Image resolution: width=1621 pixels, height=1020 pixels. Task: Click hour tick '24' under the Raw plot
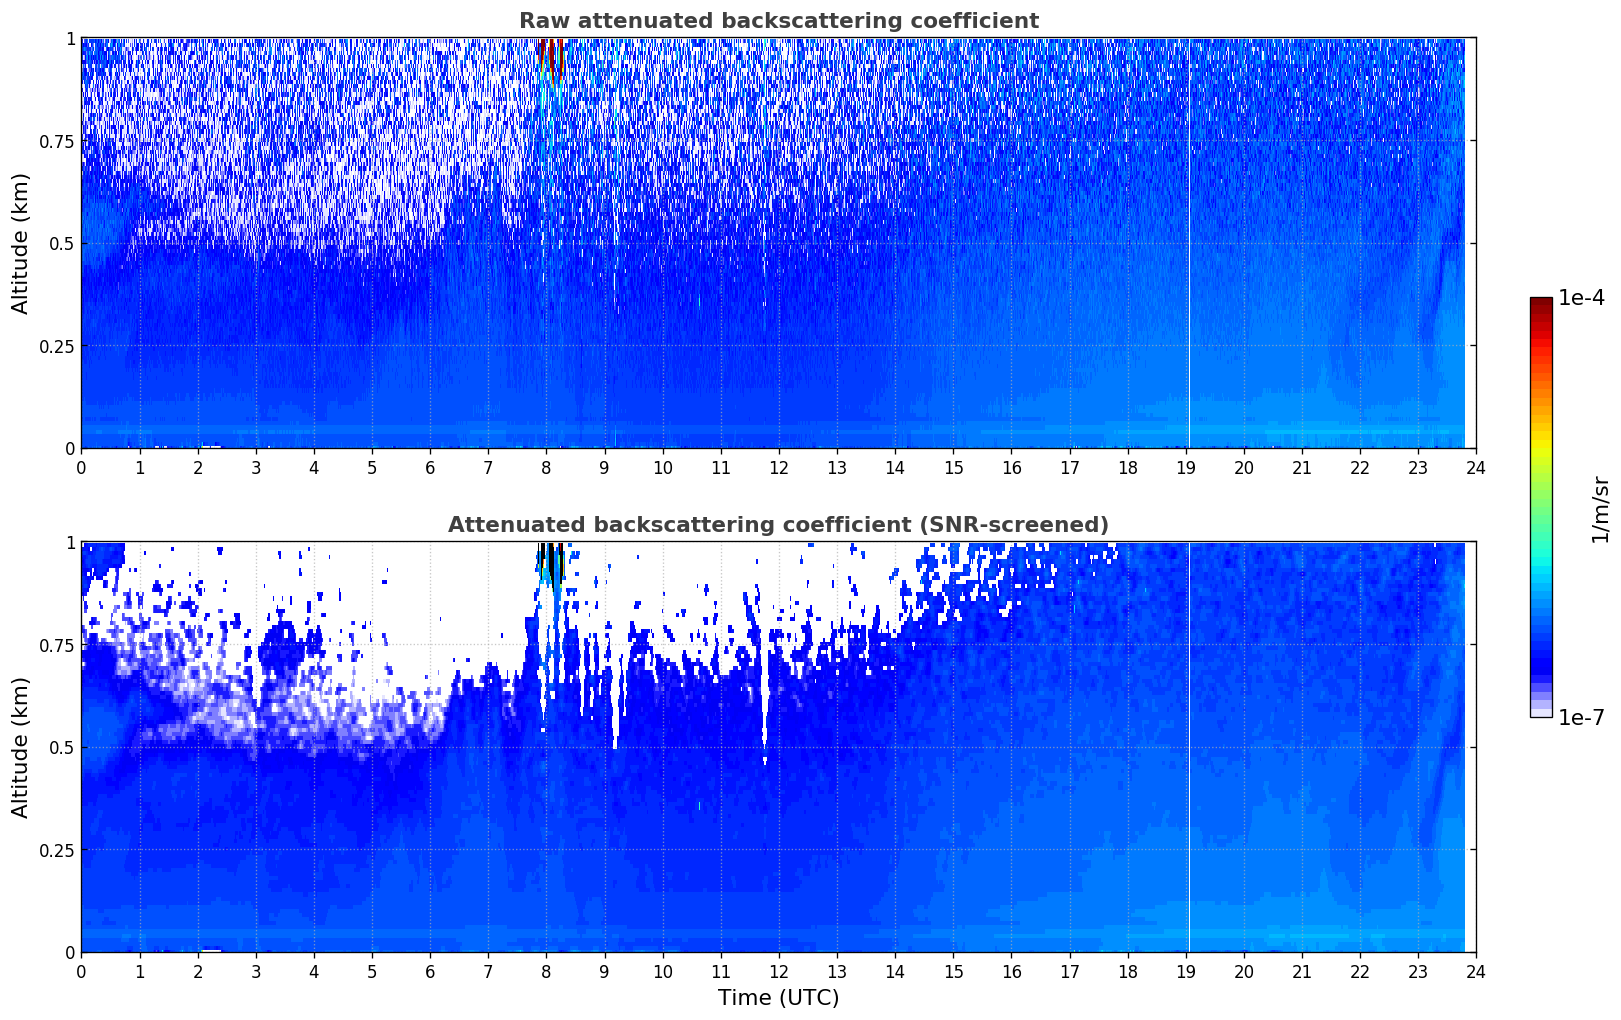[1476, 467]
